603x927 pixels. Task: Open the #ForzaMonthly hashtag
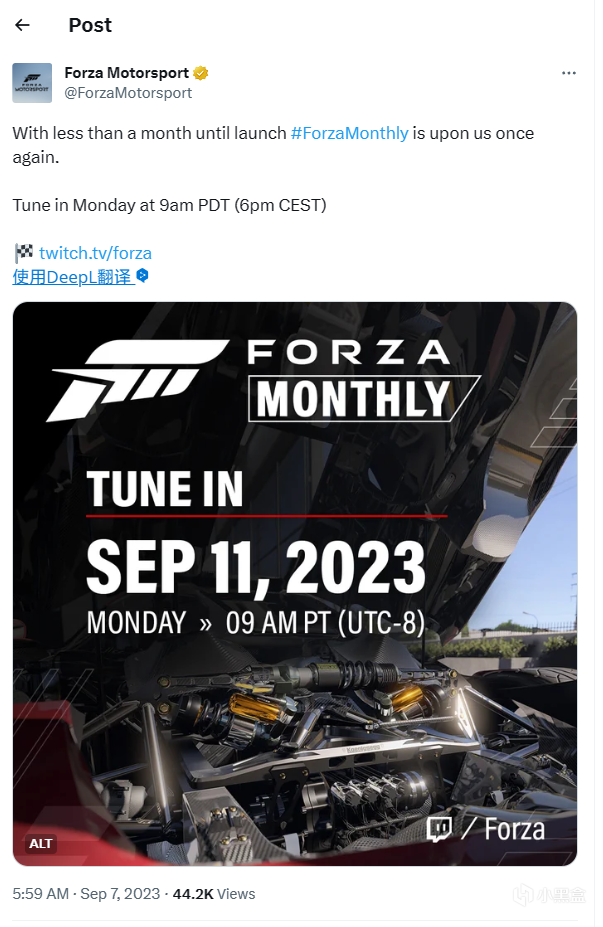coord(349,133)
